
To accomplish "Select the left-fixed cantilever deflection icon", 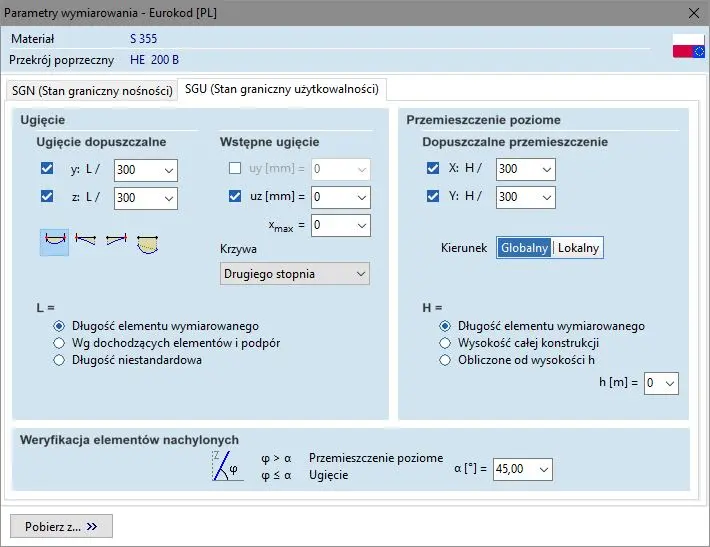I will coord(85,242).
